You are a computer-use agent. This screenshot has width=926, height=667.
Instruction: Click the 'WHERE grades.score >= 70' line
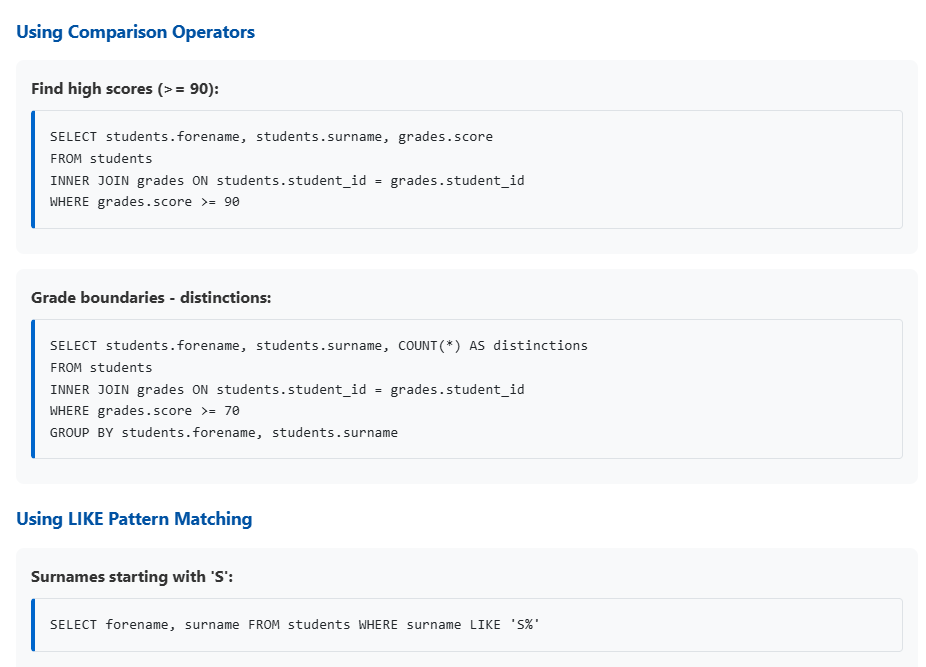145,411
